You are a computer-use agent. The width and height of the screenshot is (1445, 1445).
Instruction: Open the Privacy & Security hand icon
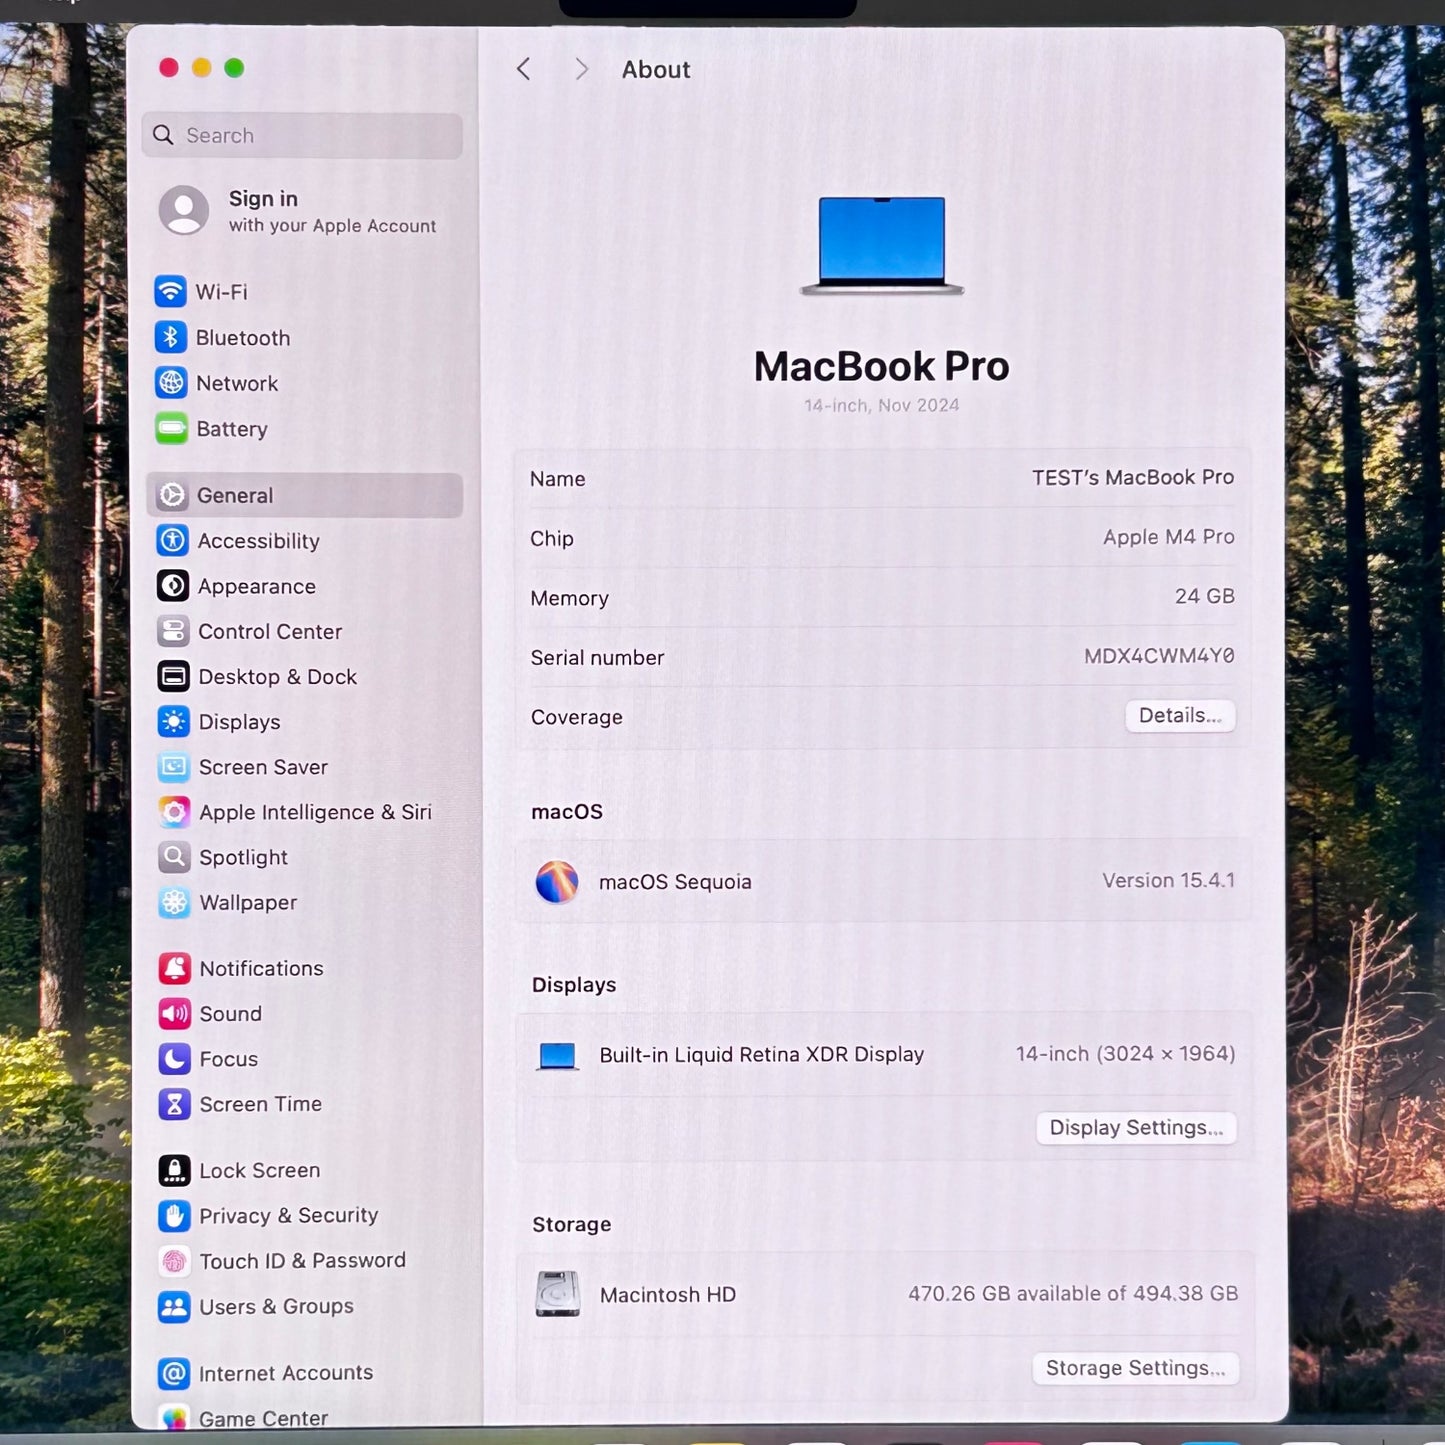(x=174, y=1216)
